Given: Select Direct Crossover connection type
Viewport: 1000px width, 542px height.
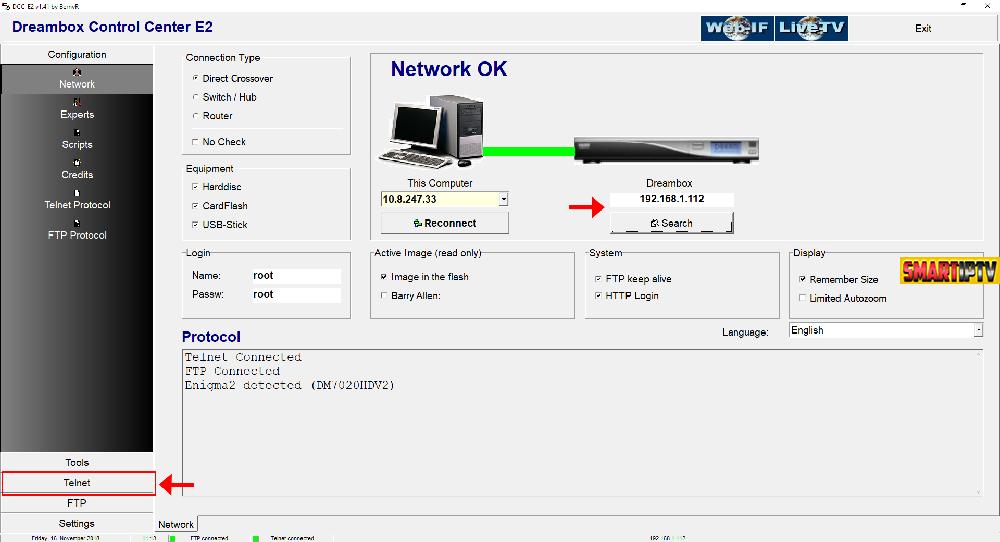Looking at the screenshot, I should [x=195, y=78].
